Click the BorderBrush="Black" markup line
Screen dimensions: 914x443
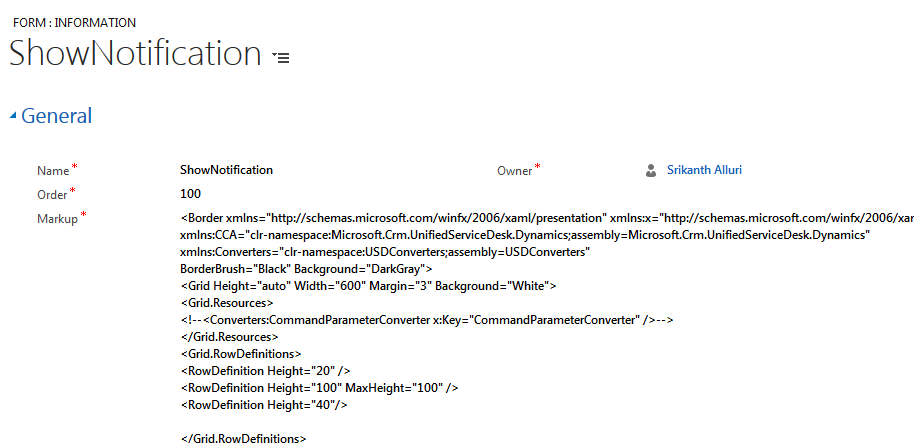[306, 269]
